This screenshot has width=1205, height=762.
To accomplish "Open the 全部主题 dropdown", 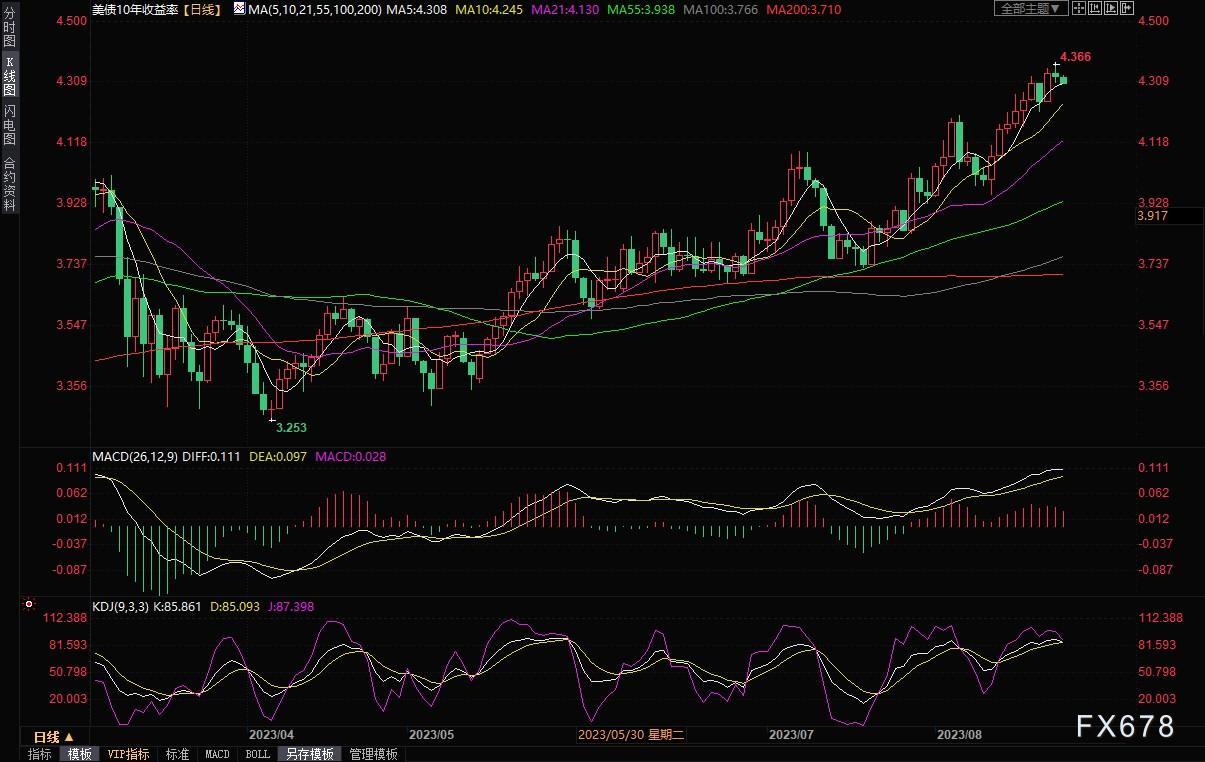I will click(x=1030, y=8).
